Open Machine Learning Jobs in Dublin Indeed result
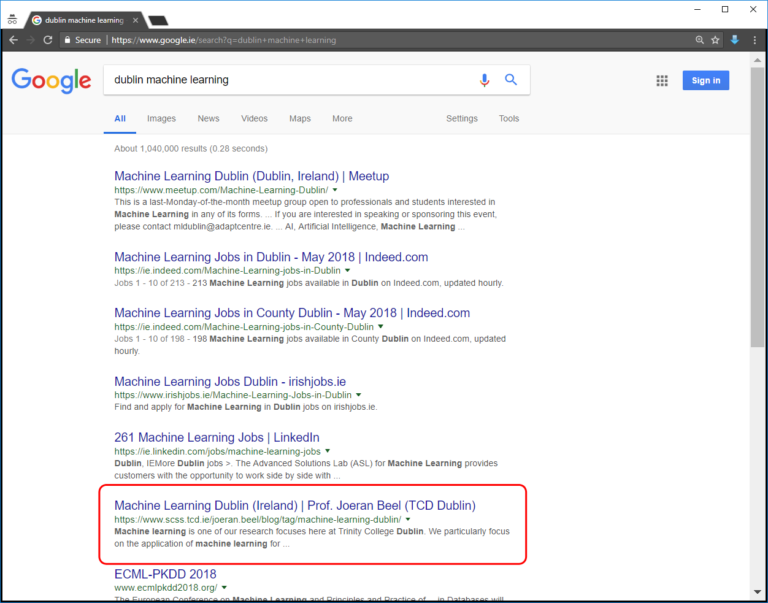 [271, 257]
